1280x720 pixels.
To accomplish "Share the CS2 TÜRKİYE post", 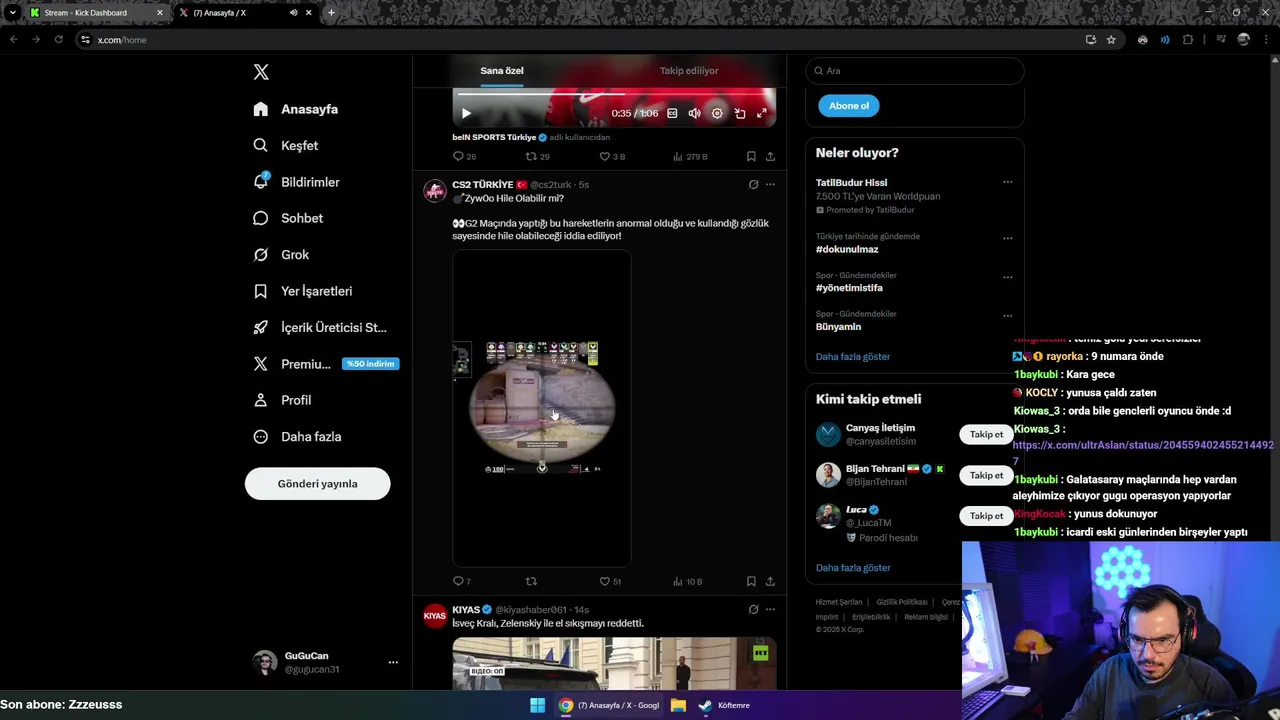I will pyautogui.click(x=770, y=581).
